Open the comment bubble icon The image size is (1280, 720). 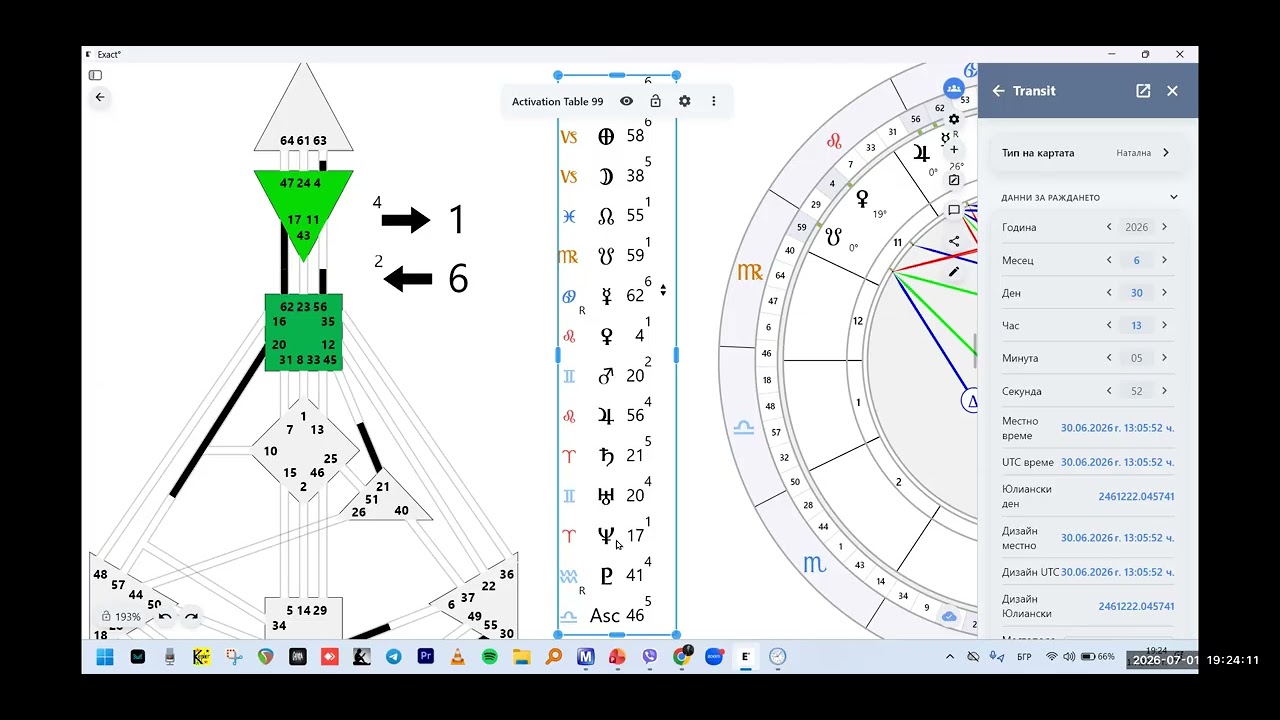pyautogui.click(x=954, y=210)
